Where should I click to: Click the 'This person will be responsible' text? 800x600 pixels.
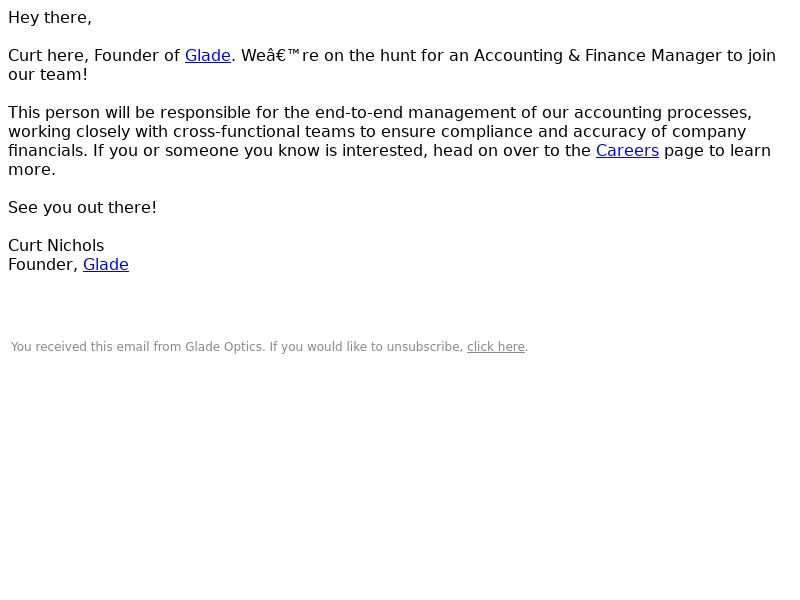click(x=130, y=113)
